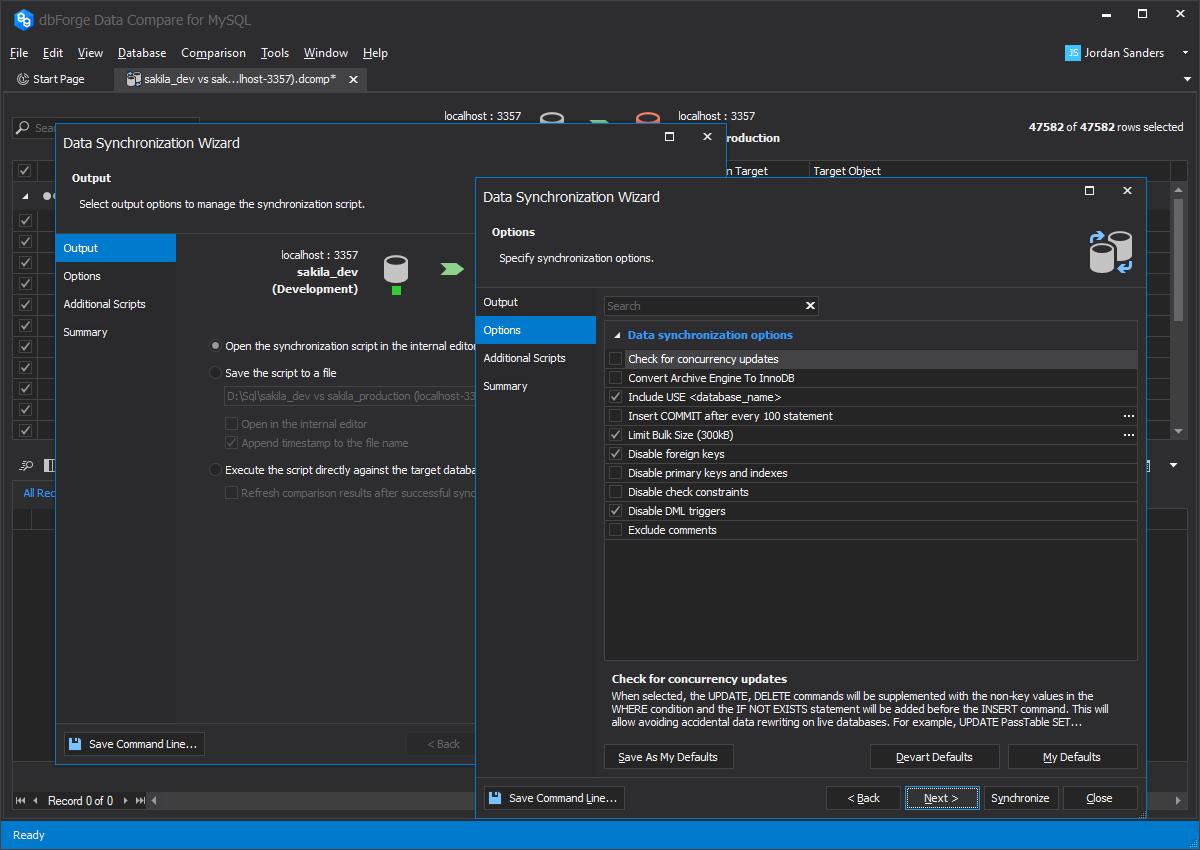The width and height of the screenshot is (1200, 850).
Task: Open the Database menu
Action: pos(142,53)
